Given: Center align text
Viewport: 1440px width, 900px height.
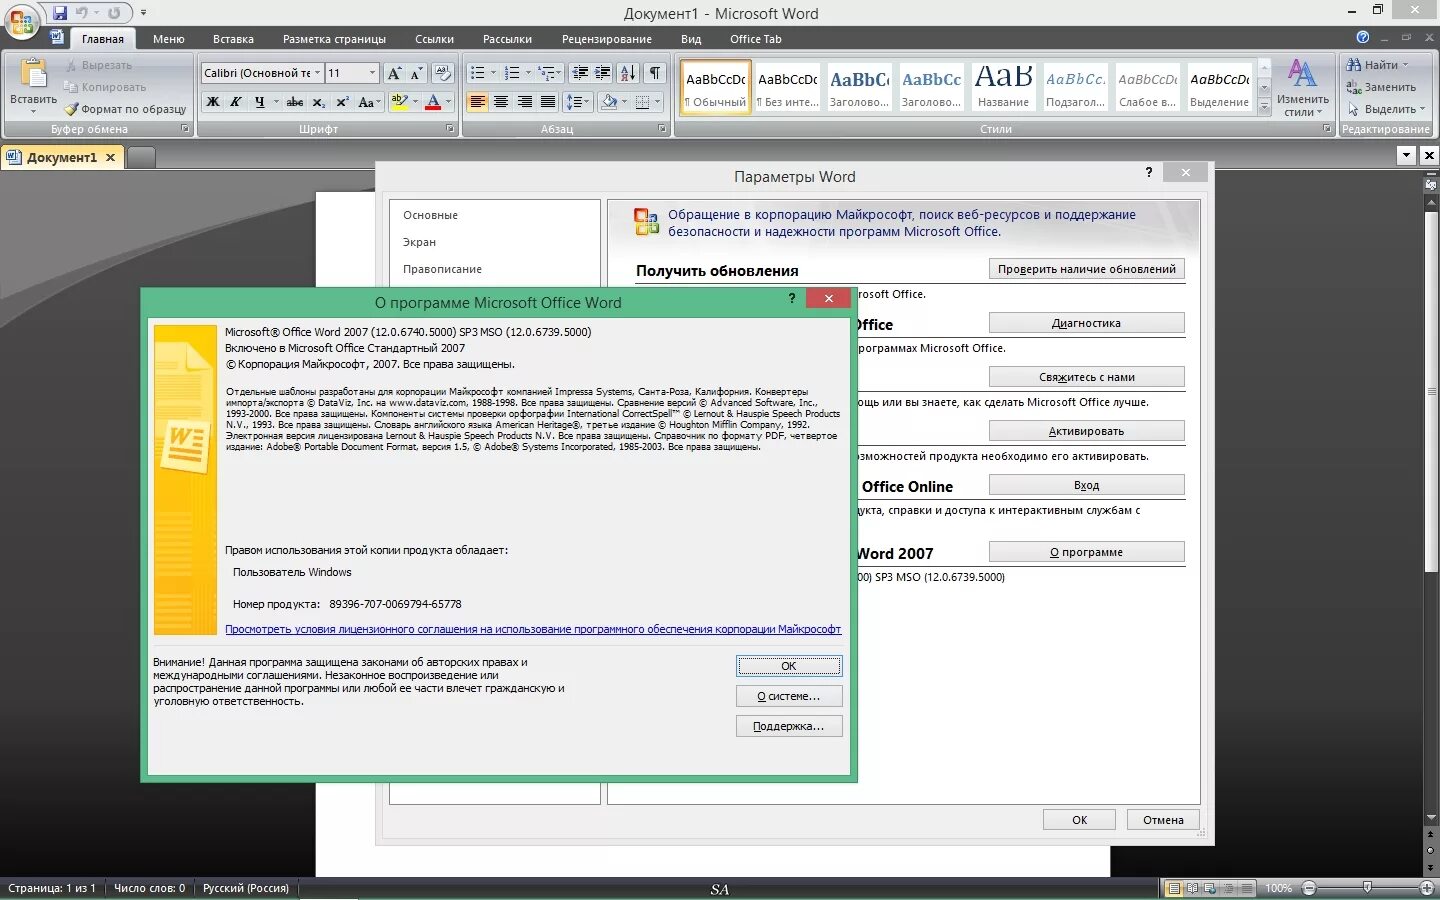Looking at the screenshot, I should tap(501, 102).
